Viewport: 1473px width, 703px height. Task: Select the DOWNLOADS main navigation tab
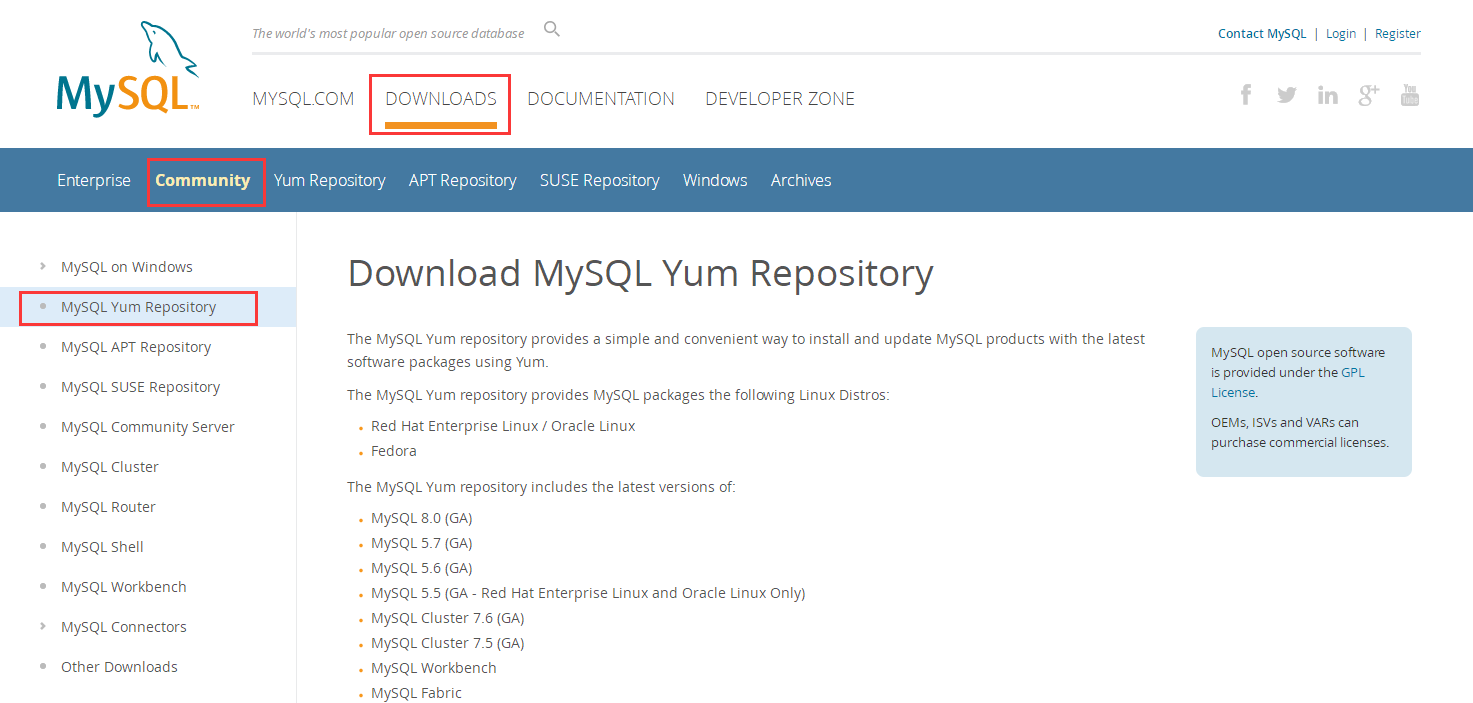click(x=440, y=99)
